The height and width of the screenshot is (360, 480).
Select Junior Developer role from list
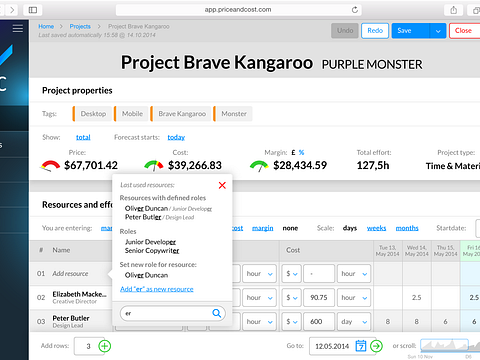[150, 242]
